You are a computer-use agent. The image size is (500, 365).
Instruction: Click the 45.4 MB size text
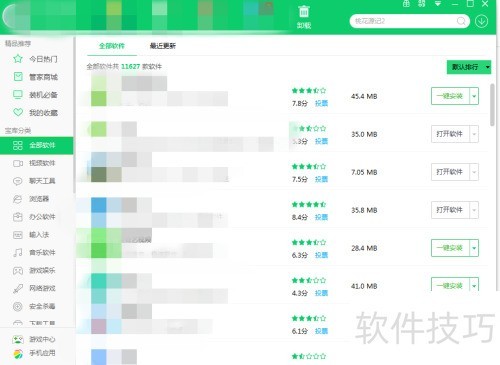click(364, 97)
